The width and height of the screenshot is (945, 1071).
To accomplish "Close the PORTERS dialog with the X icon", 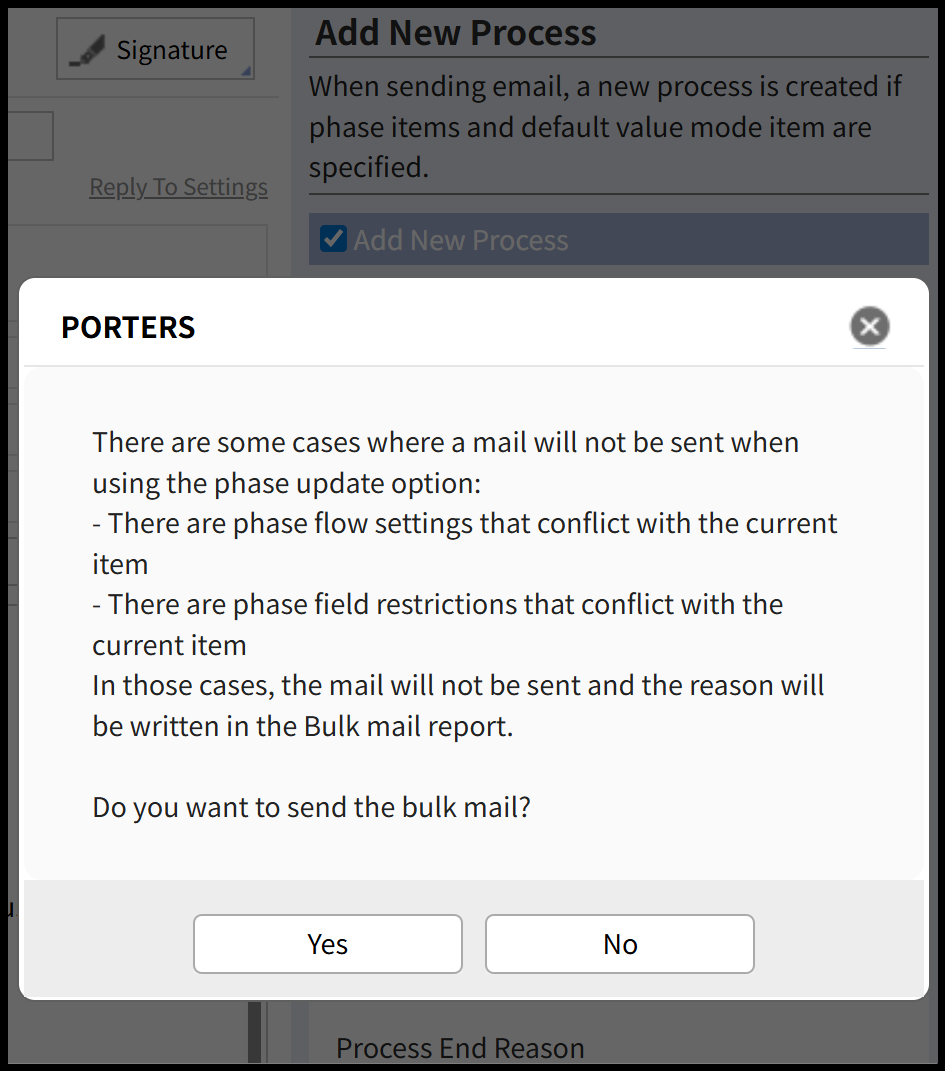I will click(869, 326).
